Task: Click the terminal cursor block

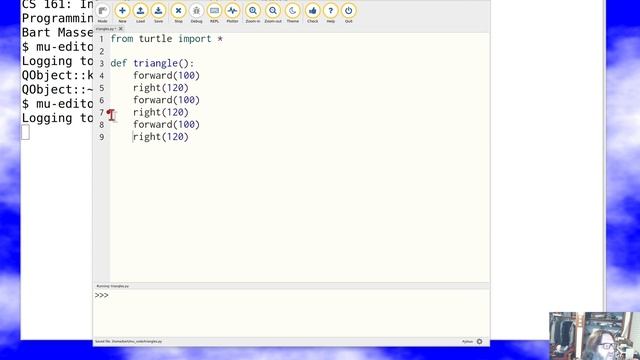Action: coord(25,132)
